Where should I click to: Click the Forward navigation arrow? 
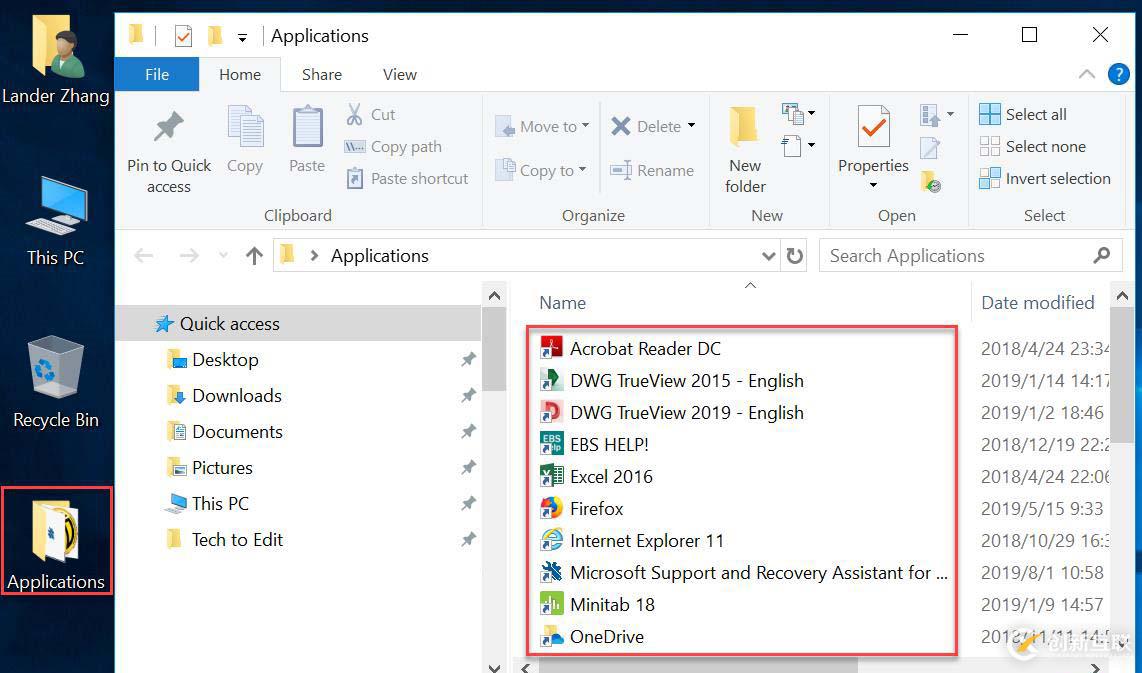point(189,256)
